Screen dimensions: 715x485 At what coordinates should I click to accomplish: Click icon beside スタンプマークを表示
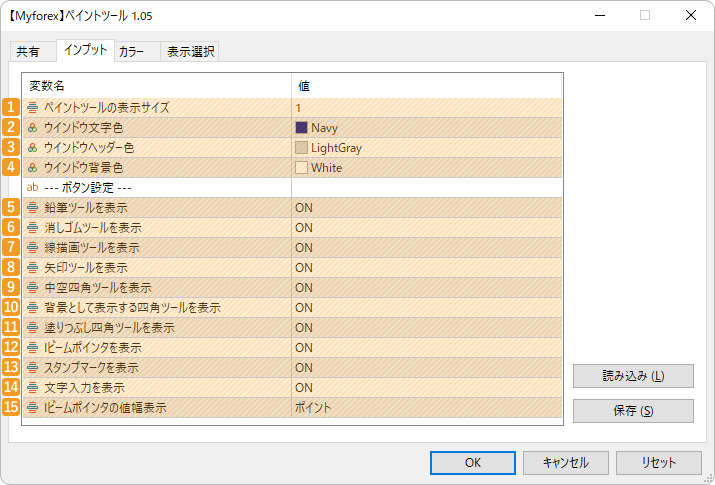32,368
